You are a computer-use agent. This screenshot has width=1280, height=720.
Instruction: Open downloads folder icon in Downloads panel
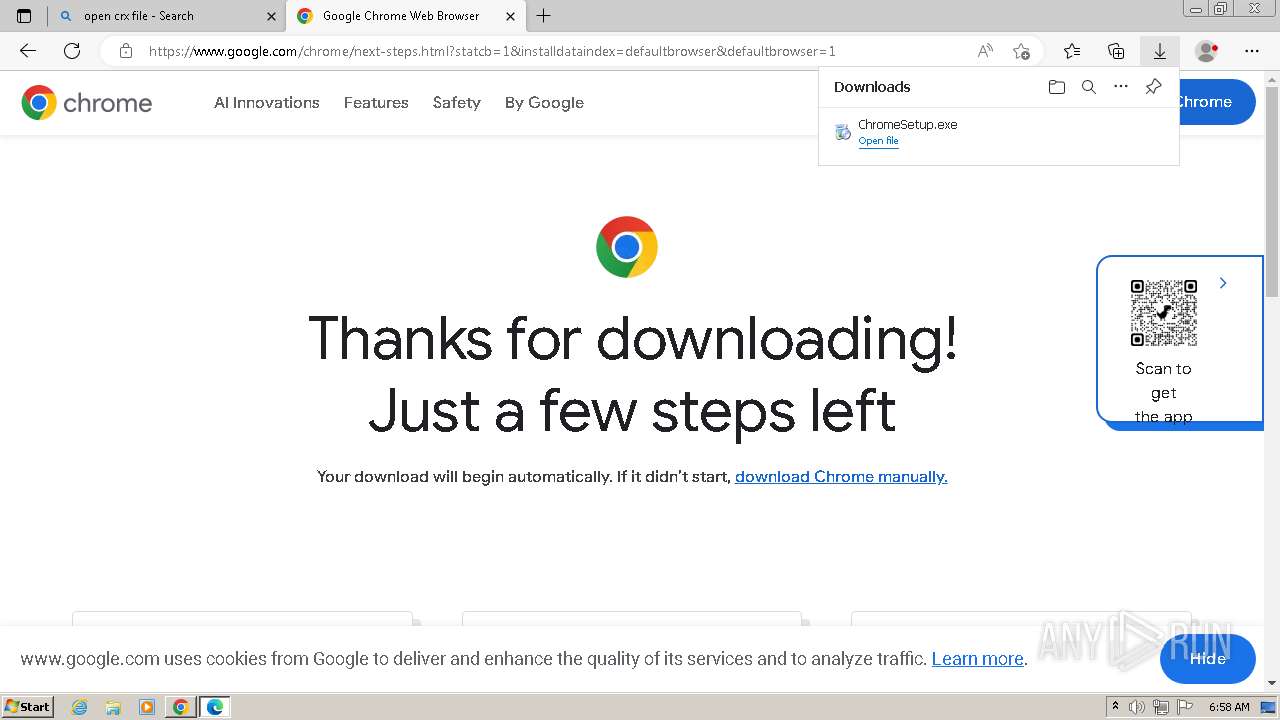click(1057, 87)
